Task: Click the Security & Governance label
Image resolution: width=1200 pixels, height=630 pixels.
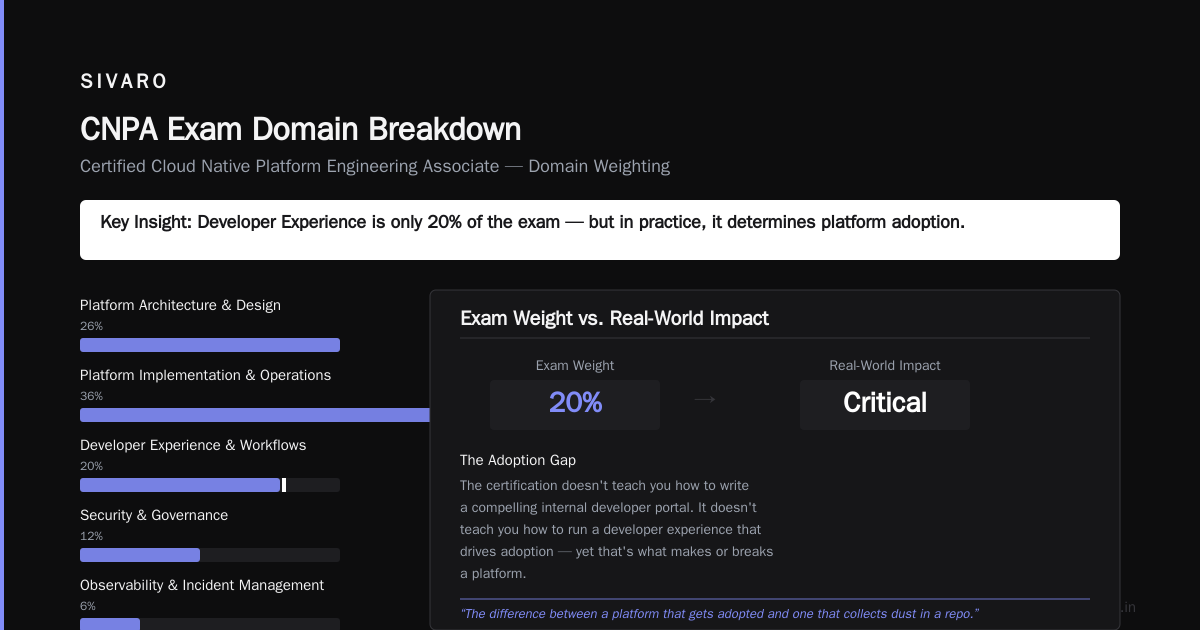Action: (x=154, y=515)
